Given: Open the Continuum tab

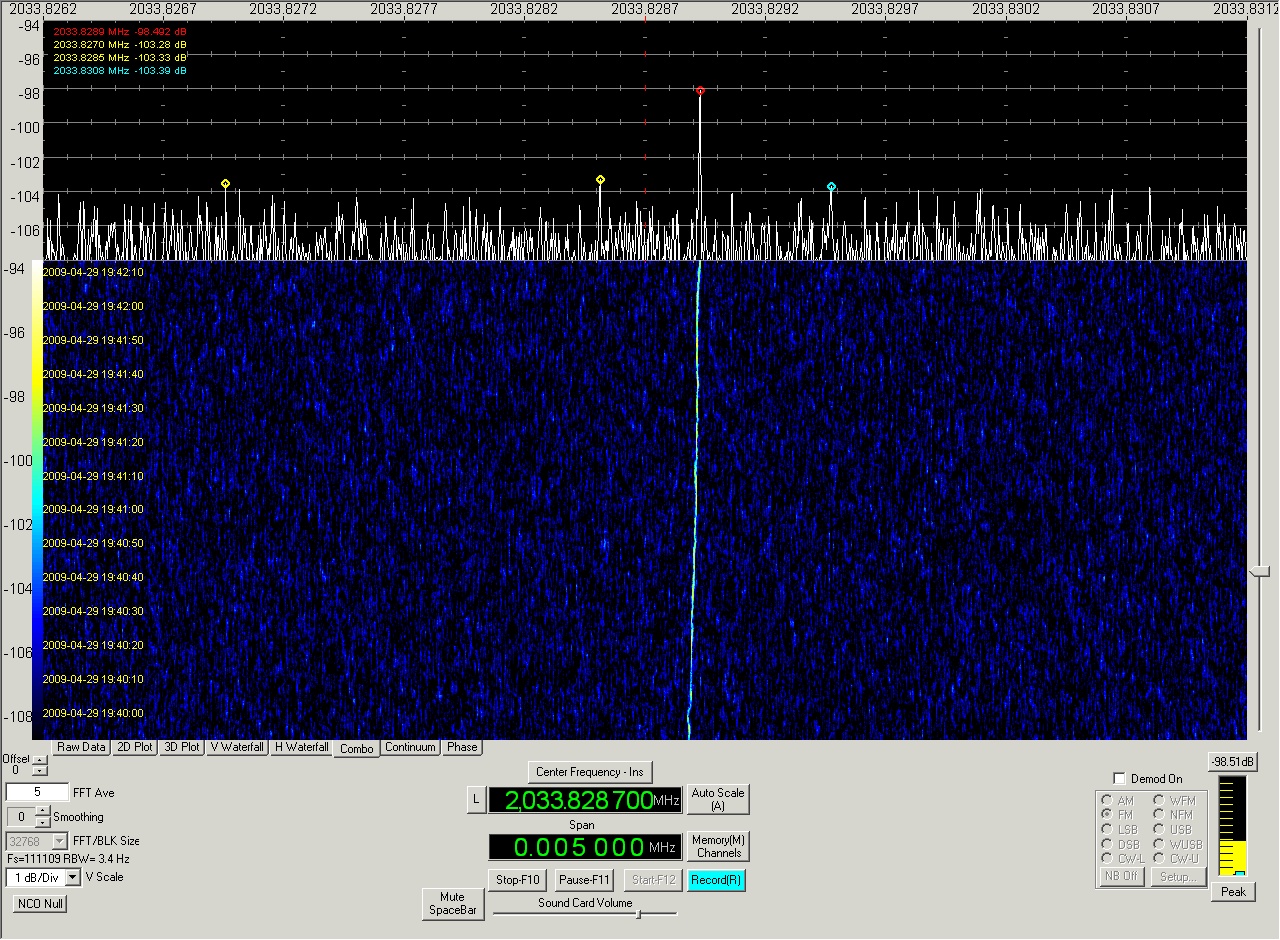Looking at the screenshot, I should pyautogui.click(x=410, y=747).
